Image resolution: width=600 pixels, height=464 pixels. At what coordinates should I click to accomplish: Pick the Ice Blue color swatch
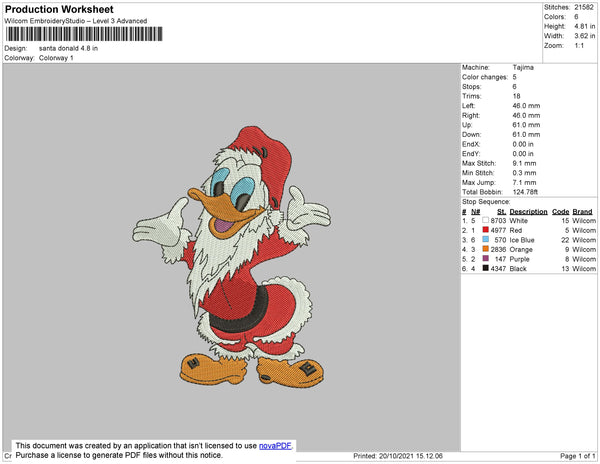coord(486,240)
